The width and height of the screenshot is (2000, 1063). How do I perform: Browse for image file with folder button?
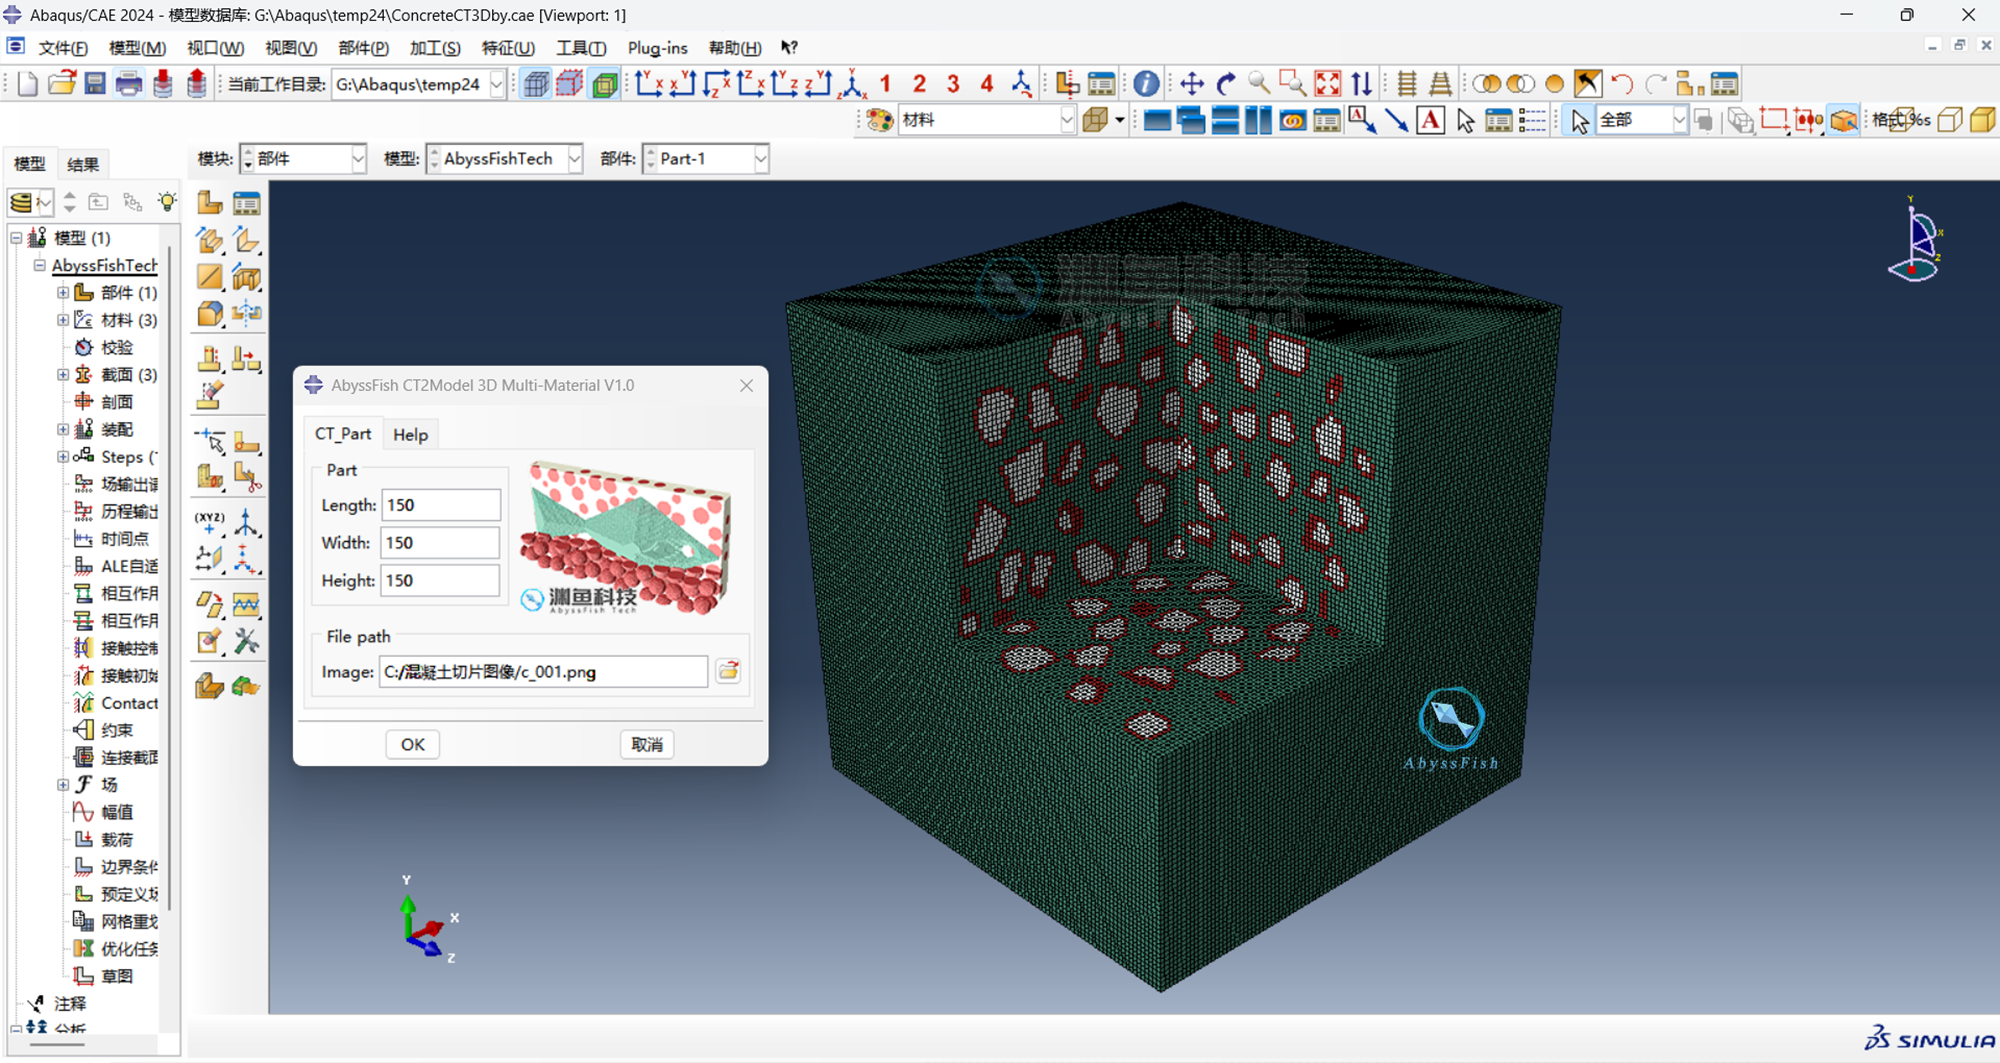click(729, 671)
